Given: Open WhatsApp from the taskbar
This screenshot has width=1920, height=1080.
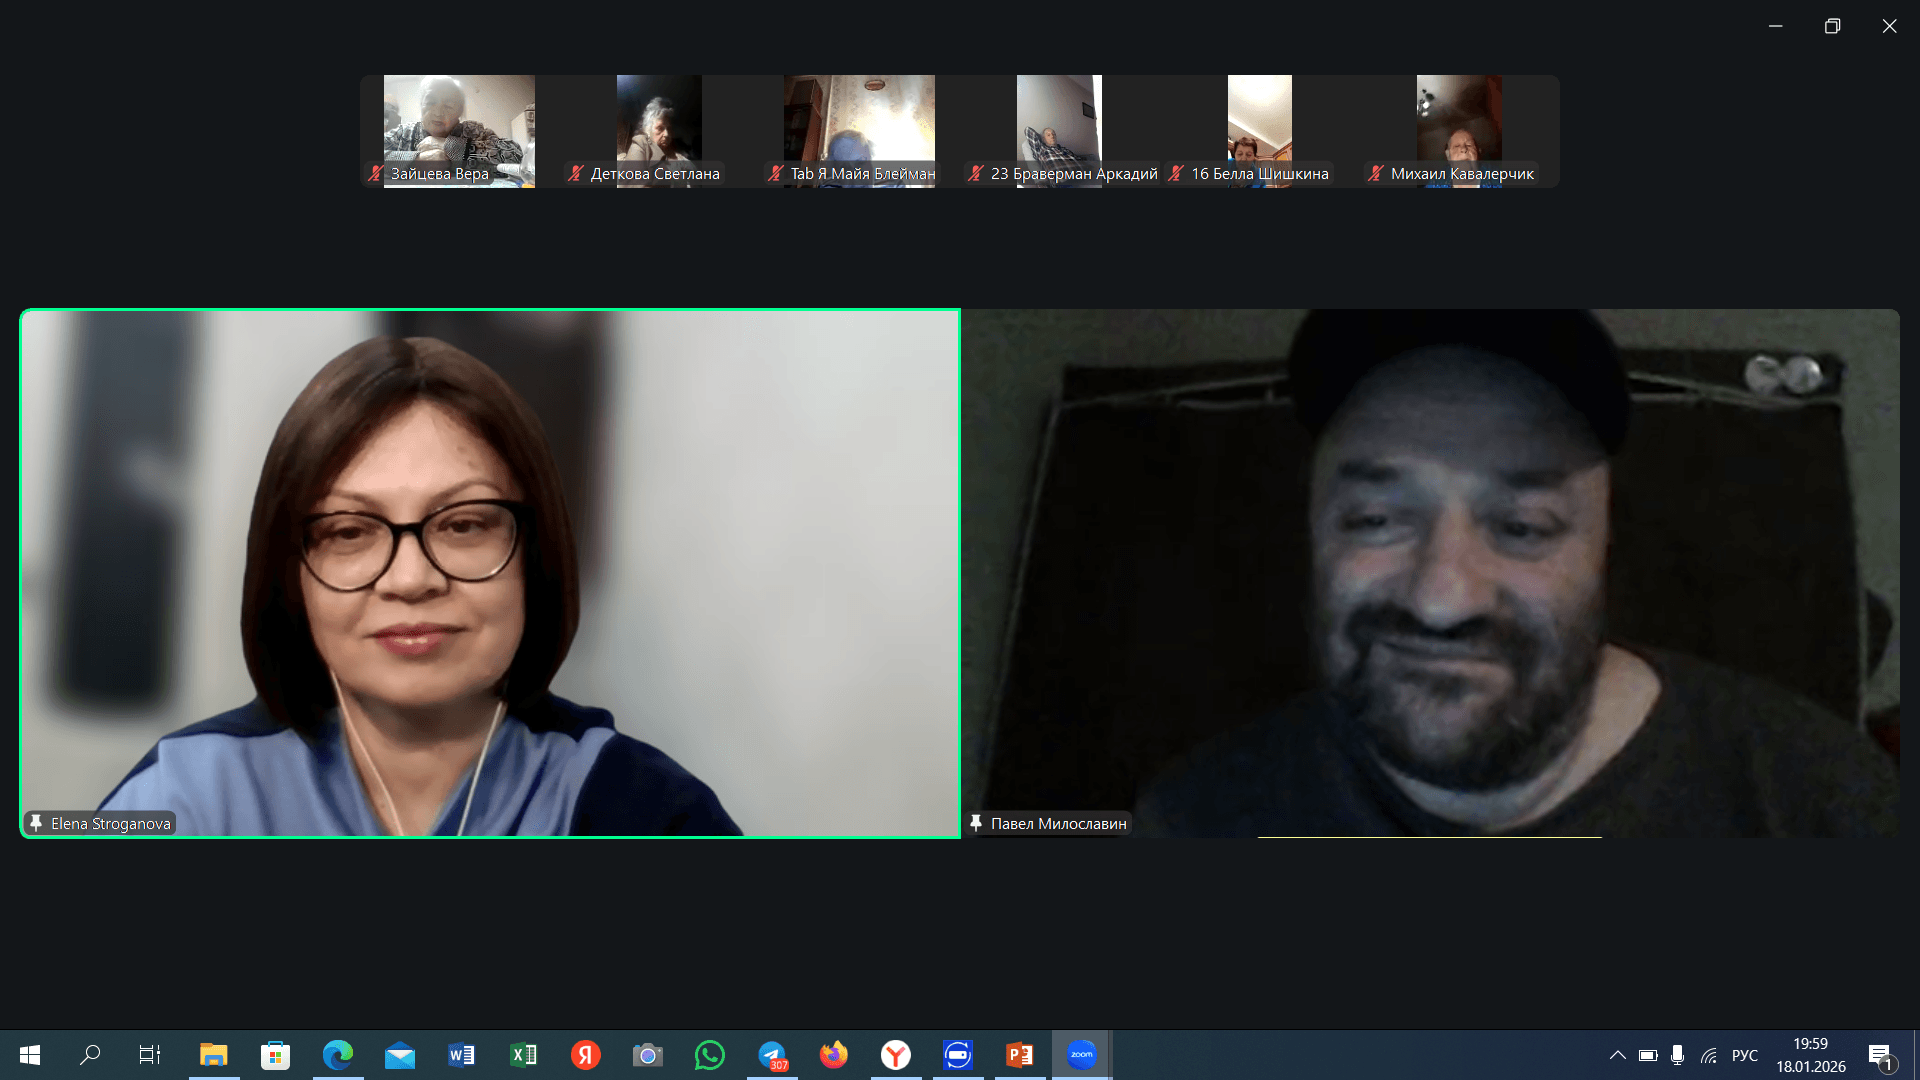Looking at the screenshot, I should (710, 1055).
